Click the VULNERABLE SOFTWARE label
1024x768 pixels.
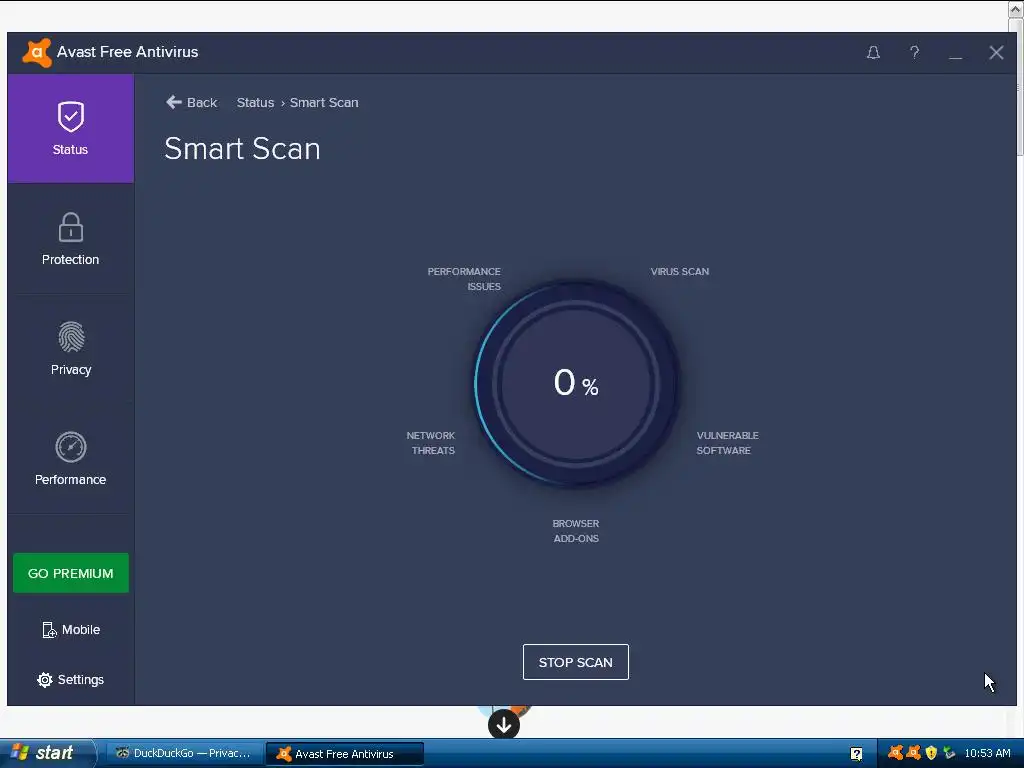(x=727, y=443)
